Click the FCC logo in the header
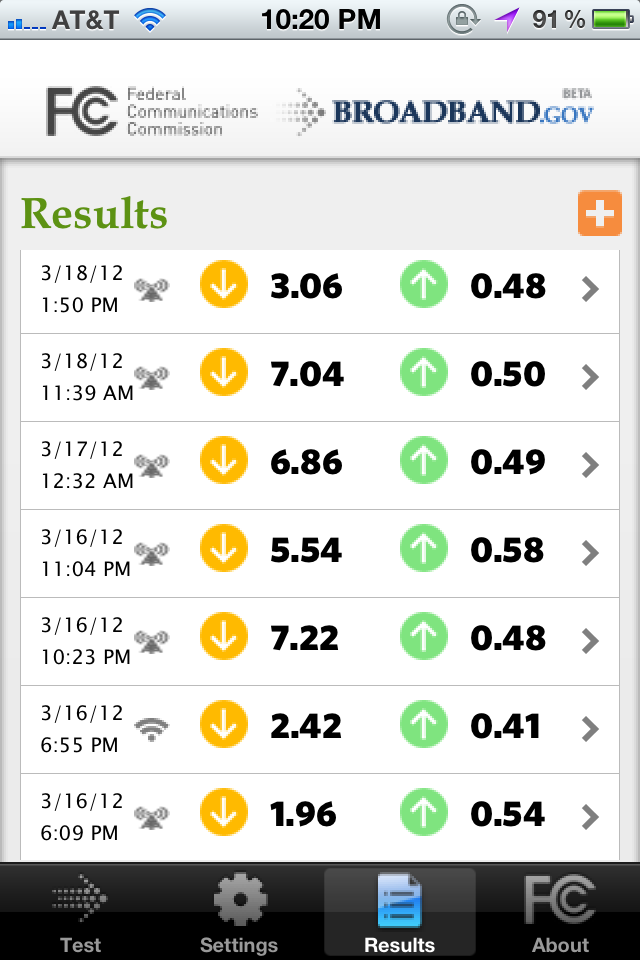 click(x=152, y=111)
